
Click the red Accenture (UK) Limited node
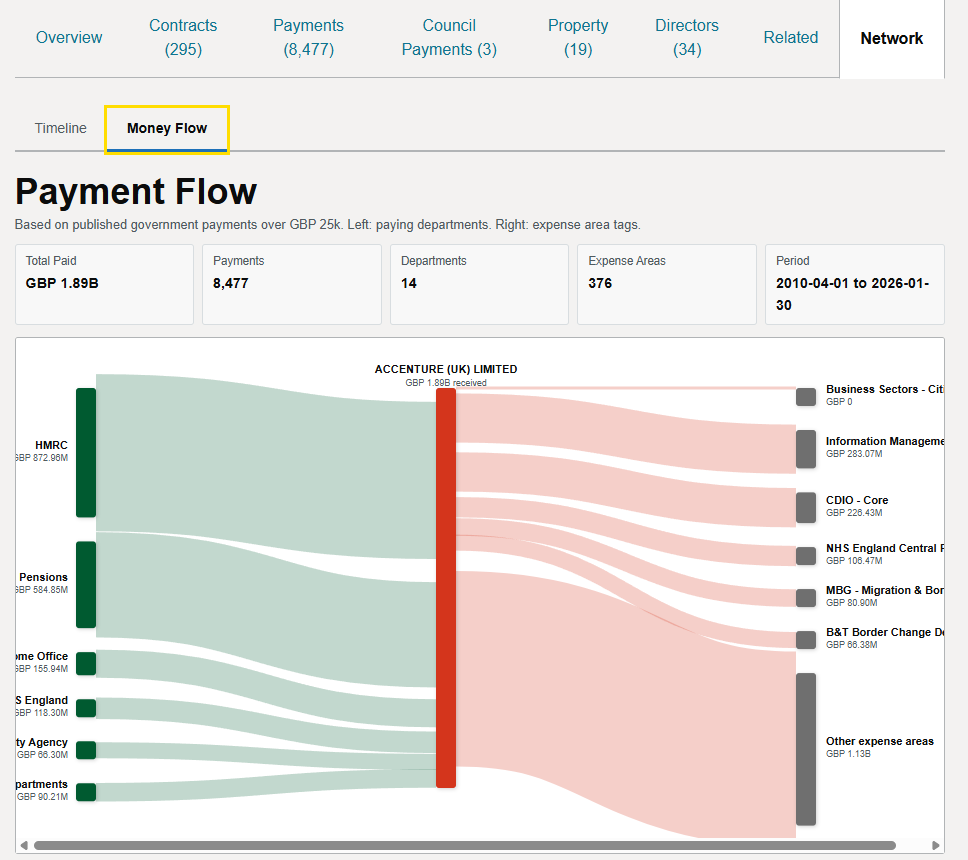446,588
